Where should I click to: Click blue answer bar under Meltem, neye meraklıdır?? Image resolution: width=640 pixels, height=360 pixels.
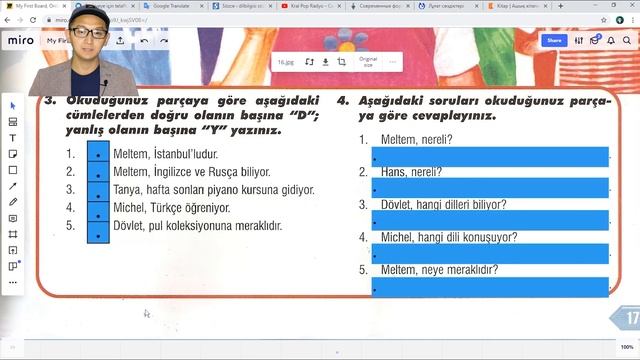click(x=490, y=287)
